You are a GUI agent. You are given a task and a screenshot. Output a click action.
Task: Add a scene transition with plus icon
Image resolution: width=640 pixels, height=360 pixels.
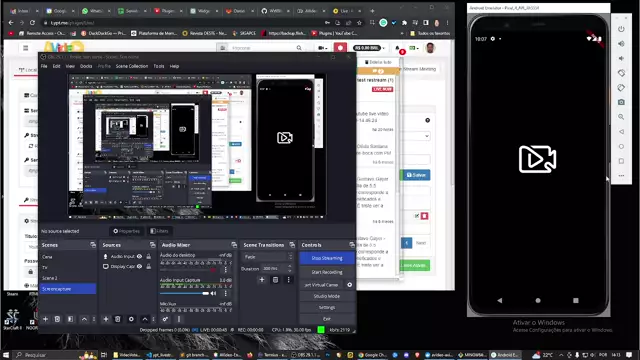(x=262, y=280)
